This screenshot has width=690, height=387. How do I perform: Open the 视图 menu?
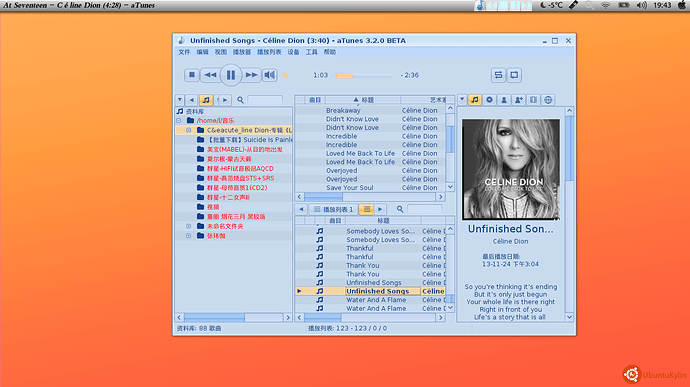pos(220,52)
